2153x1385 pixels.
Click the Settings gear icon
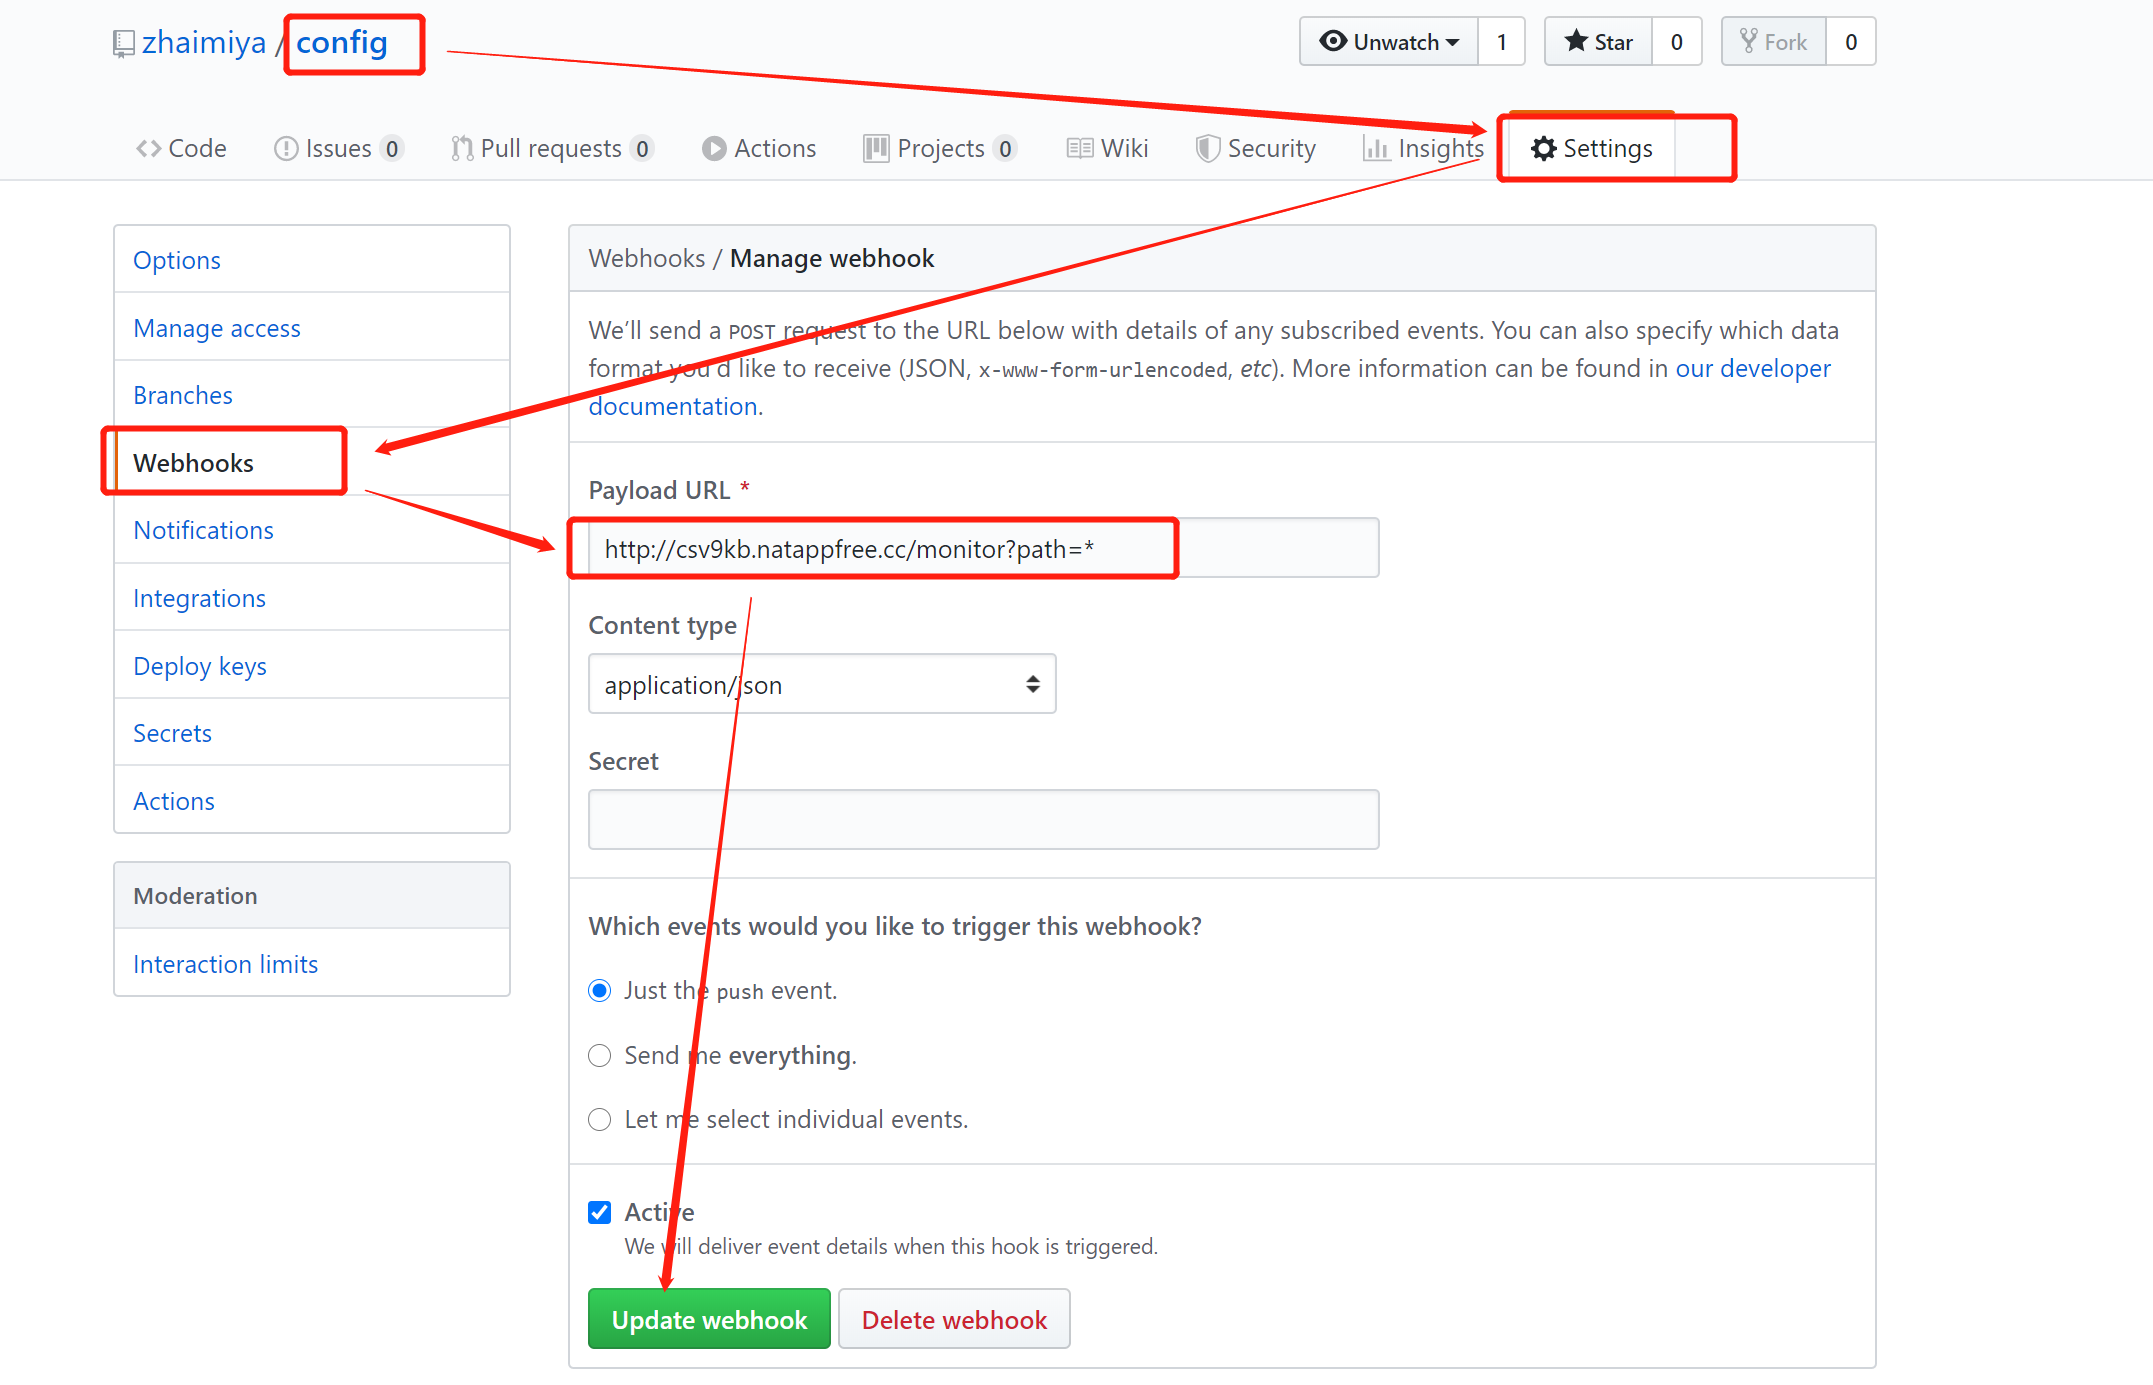coord(1543,149)
